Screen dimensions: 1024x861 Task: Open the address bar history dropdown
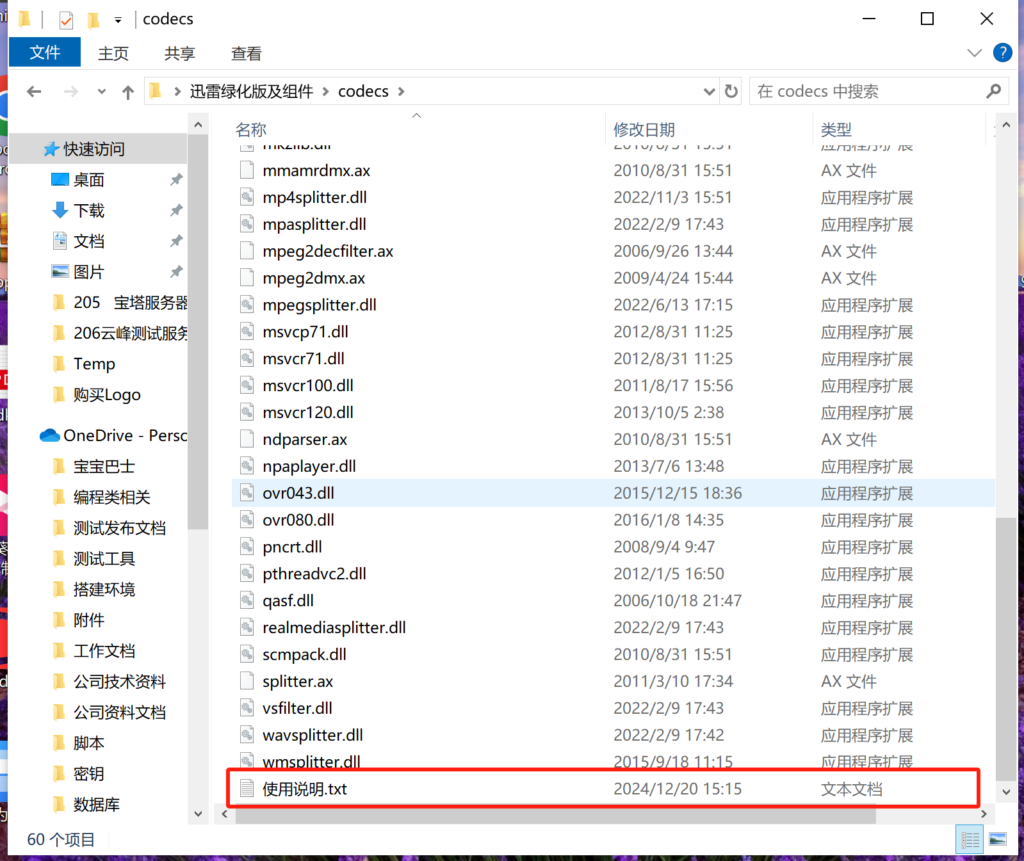(708, 91)
